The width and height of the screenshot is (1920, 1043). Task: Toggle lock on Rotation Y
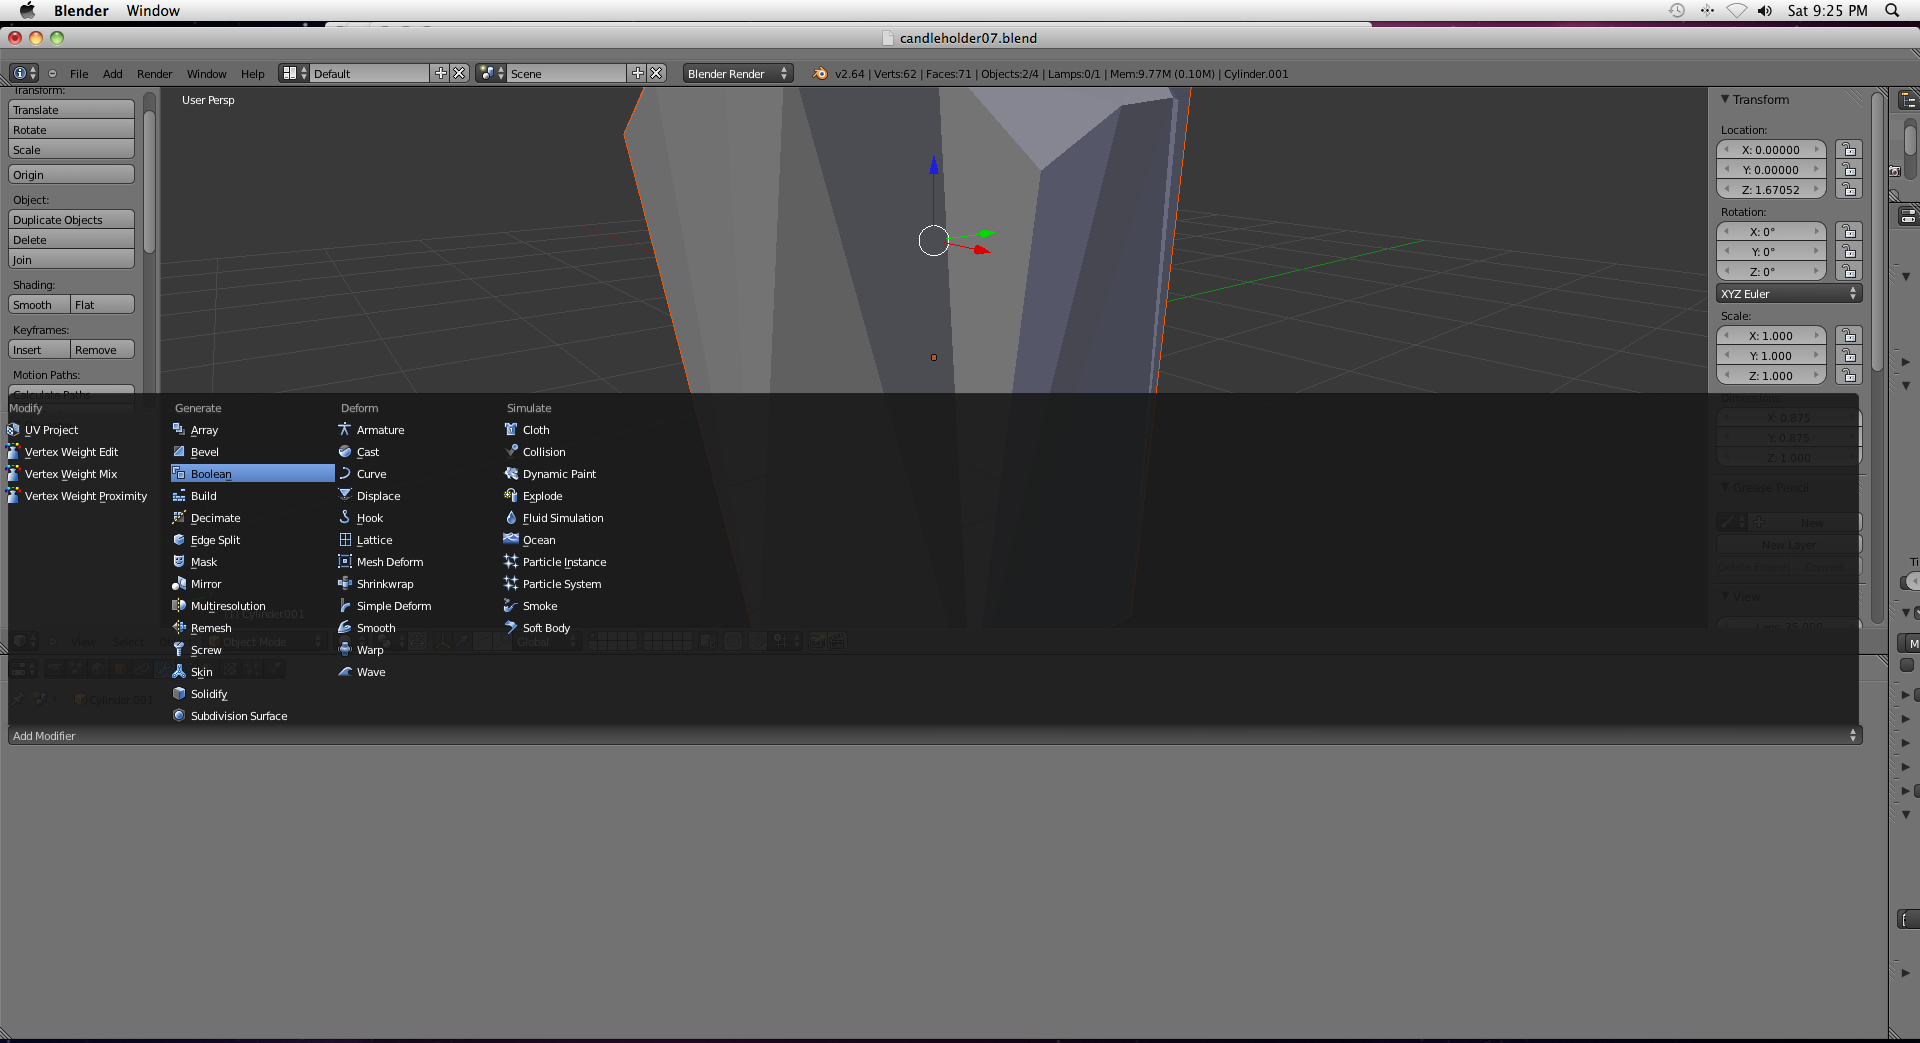coord(1849,252)
